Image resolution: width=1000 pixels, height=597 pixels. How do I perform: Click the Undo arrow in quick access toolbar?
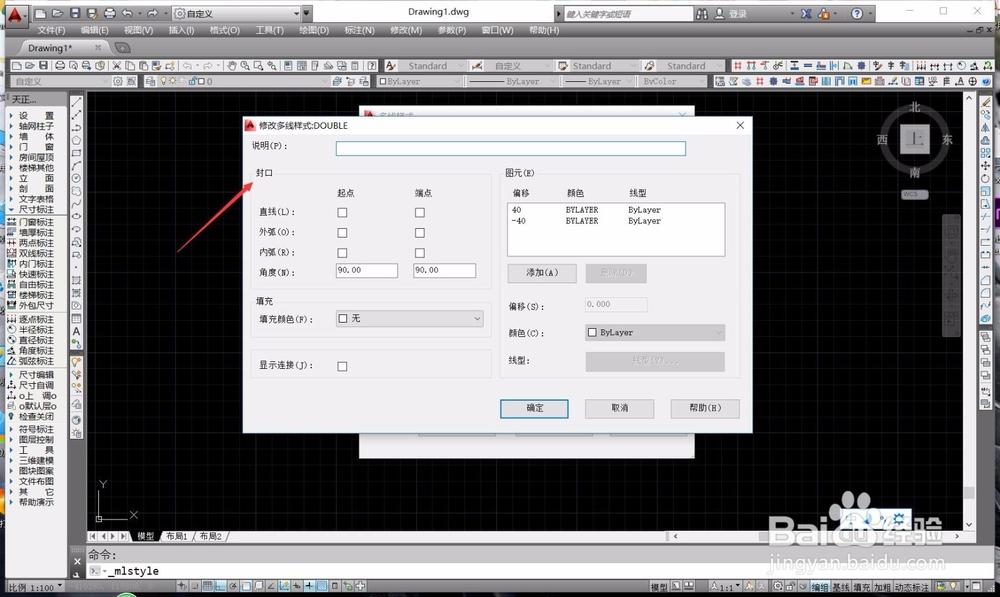coord(128,13)
